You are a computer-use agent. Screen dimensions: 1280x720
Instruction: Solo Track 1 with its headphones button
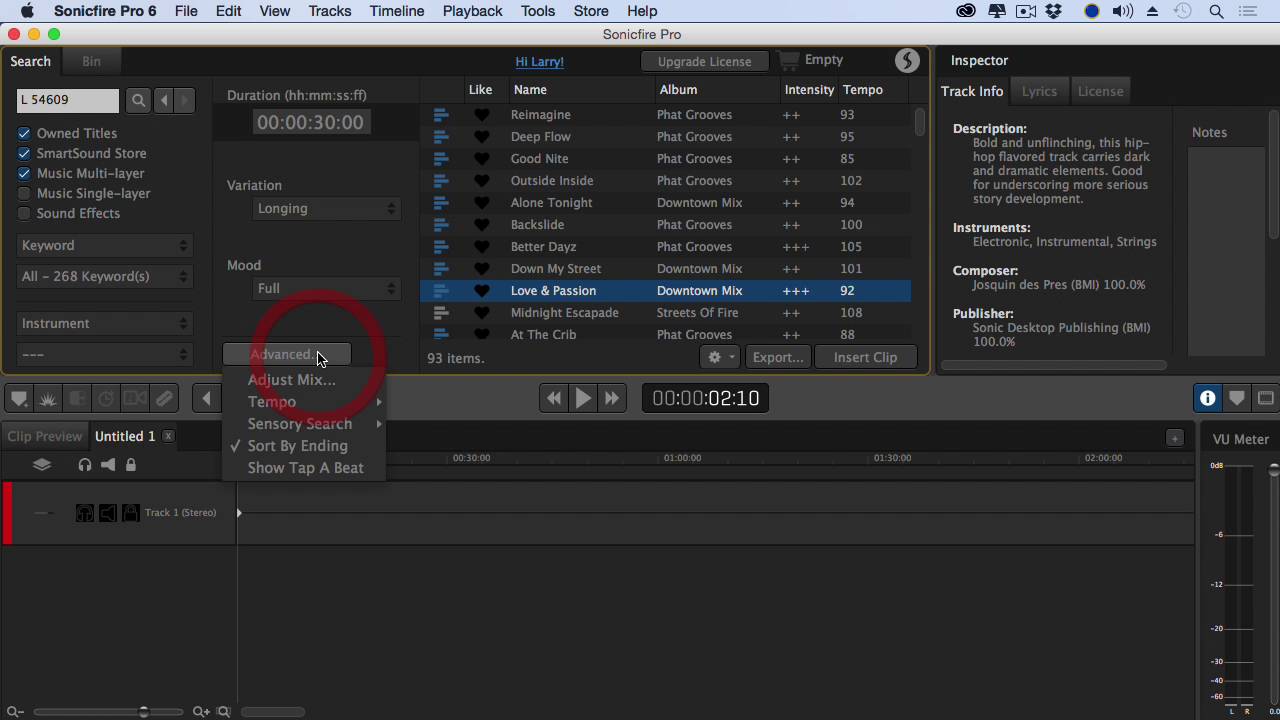coord(85,513)
